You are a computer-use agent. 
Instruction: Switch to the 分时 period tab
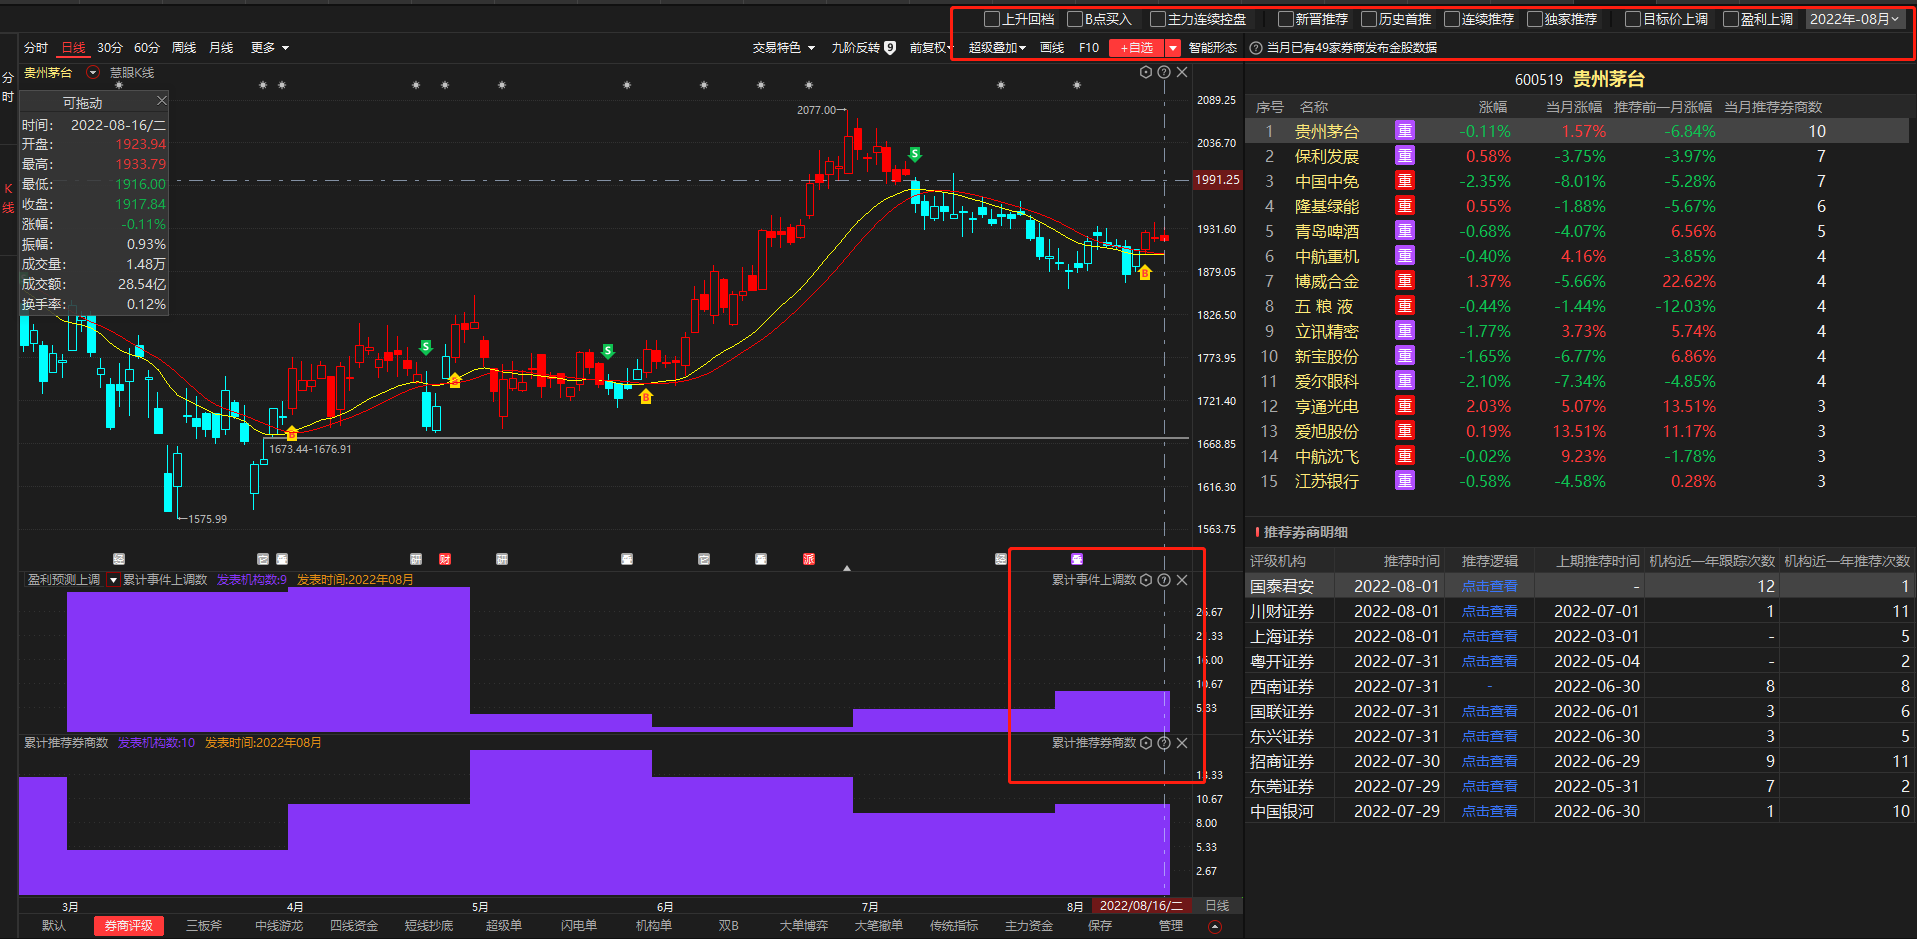click(x=36, y=47)
